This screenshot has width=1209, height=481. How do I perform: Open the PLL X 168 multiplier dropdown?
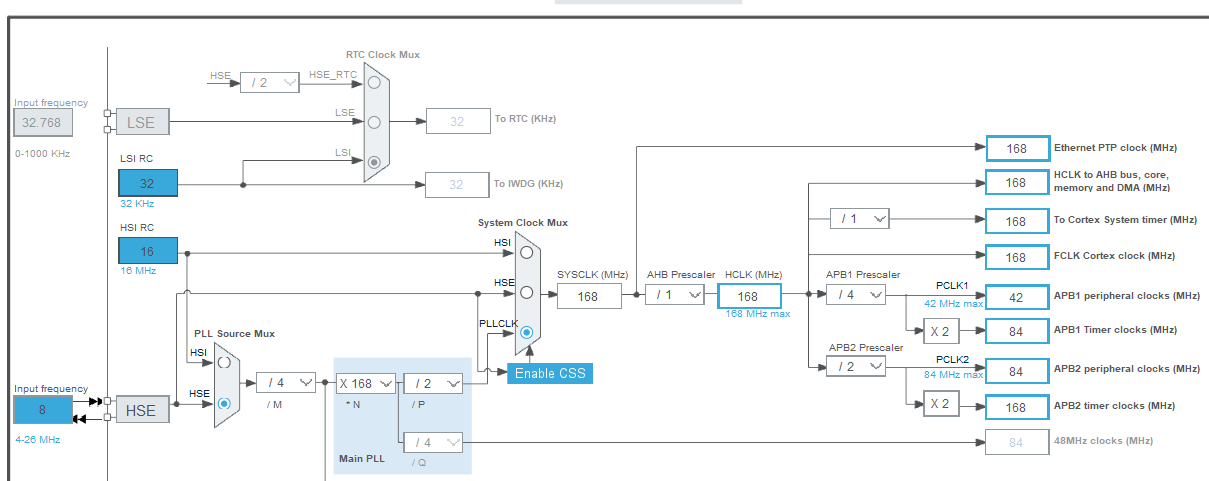point(366,383)
